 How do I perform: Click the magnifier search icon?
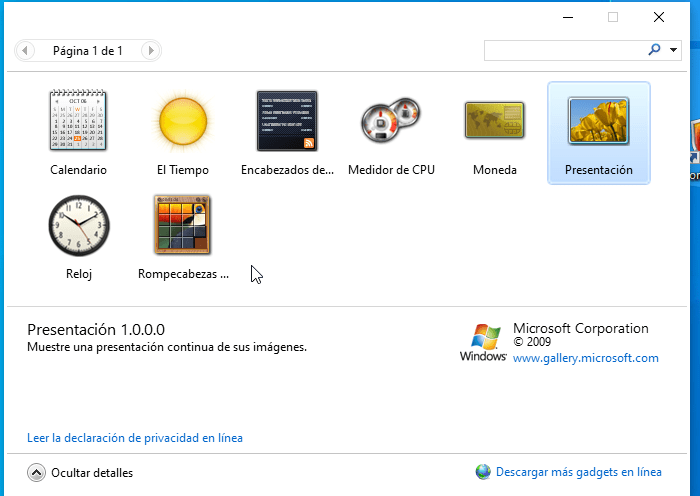[655, 49]
